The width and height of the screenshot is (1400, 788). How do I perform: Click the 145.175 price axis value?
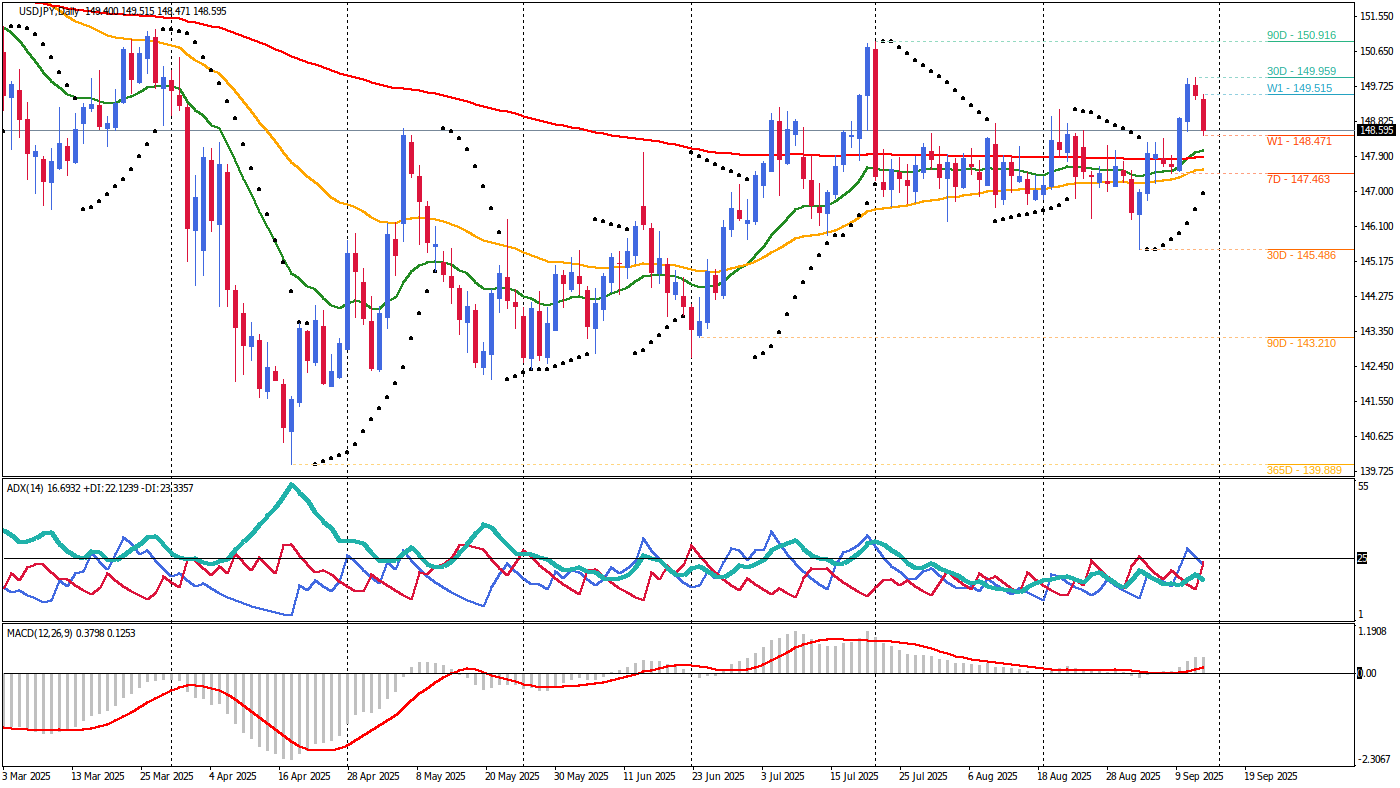(x=1377, y=261)
